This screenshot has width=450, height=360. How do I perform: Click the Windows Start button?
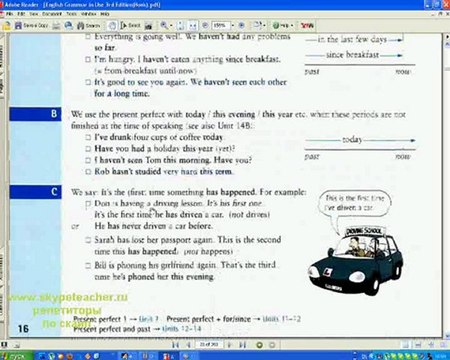pyautogui.click(x=16, y=356)
